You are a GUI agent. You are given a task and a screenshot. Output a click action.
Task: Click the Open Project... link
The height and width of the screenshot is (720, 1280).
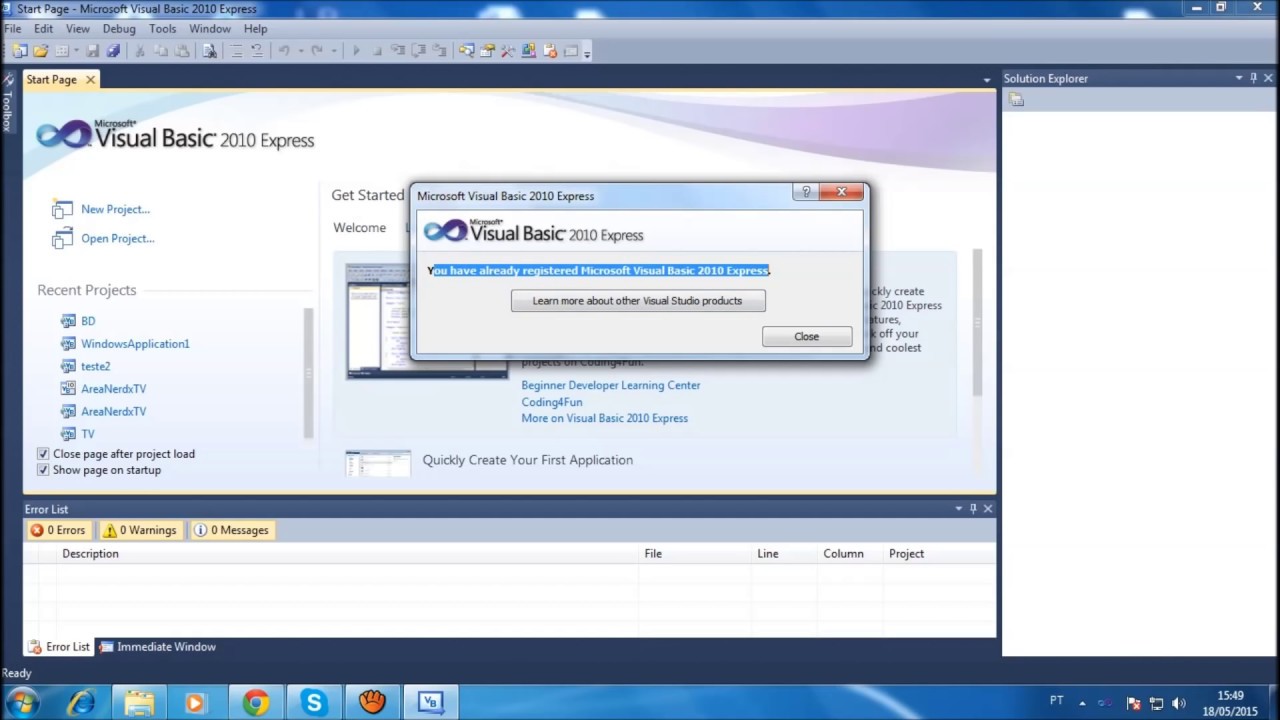118,239
